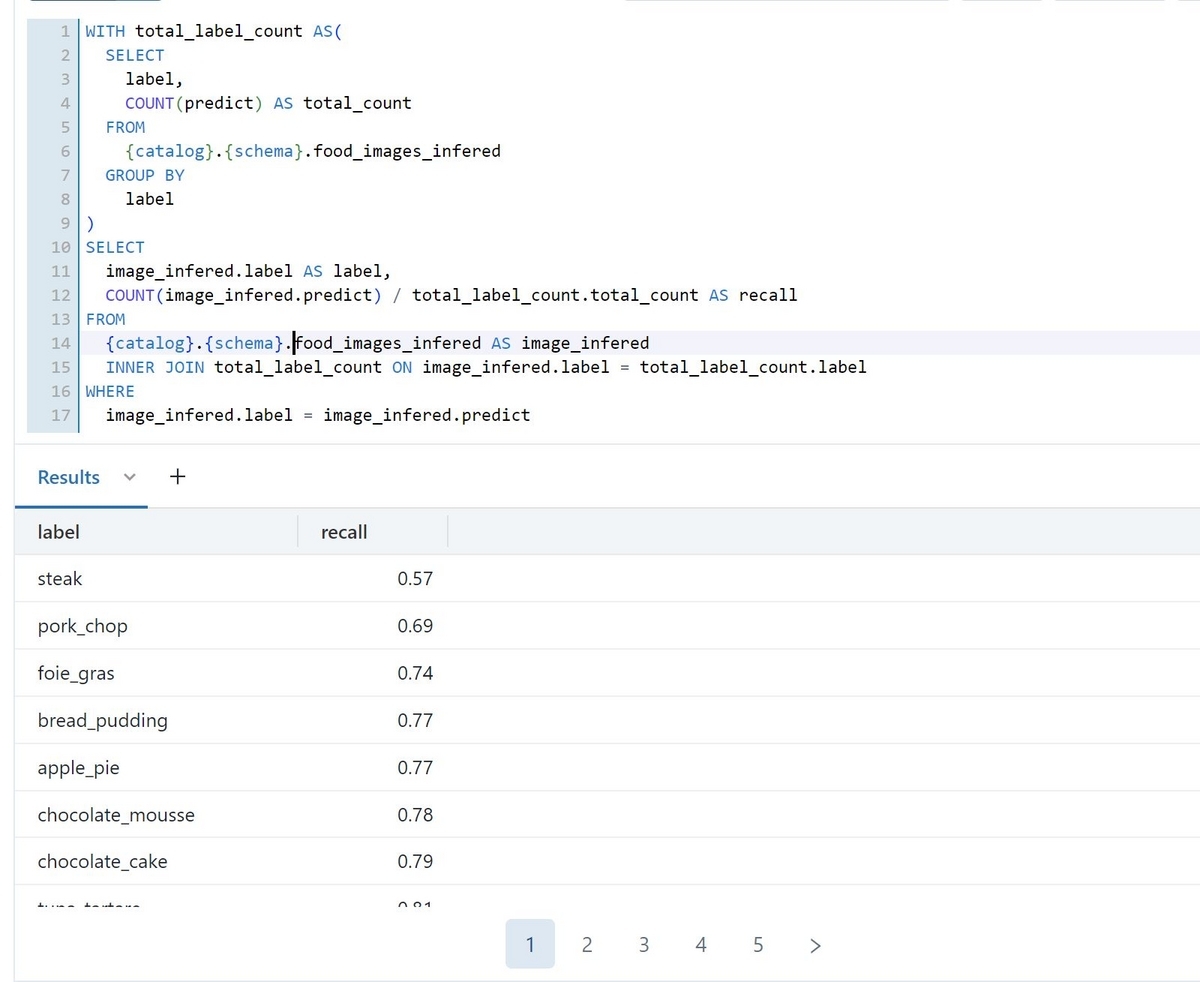This screenshot has width=1200, height=982.
Task: Go to results page 5
Action: pyautogui.click(x=758, y=944)
